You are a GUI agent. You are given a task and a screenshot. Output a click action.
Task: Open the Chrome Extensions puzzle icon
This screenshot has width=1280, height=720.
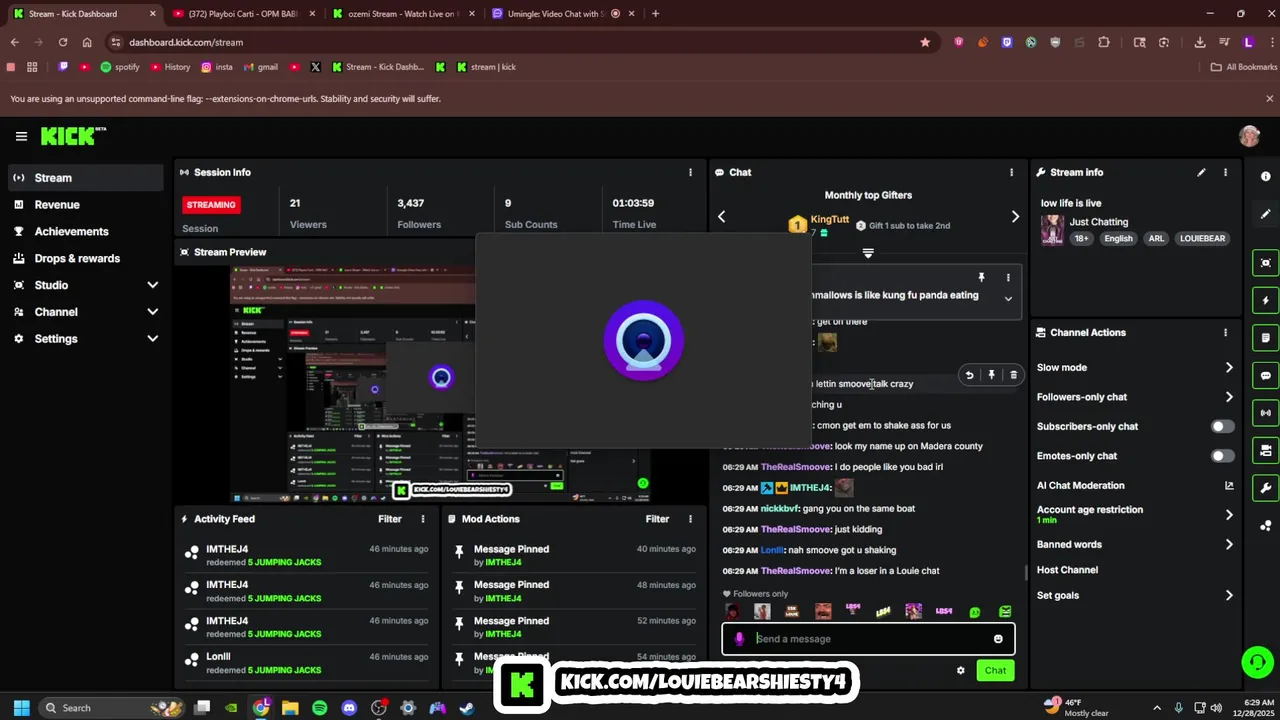(x=1104, y=42)
